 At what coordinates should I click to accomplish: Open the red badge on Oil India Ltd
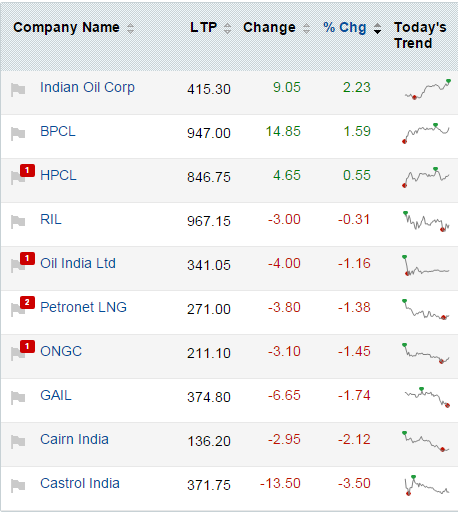(x=27, y=258)
